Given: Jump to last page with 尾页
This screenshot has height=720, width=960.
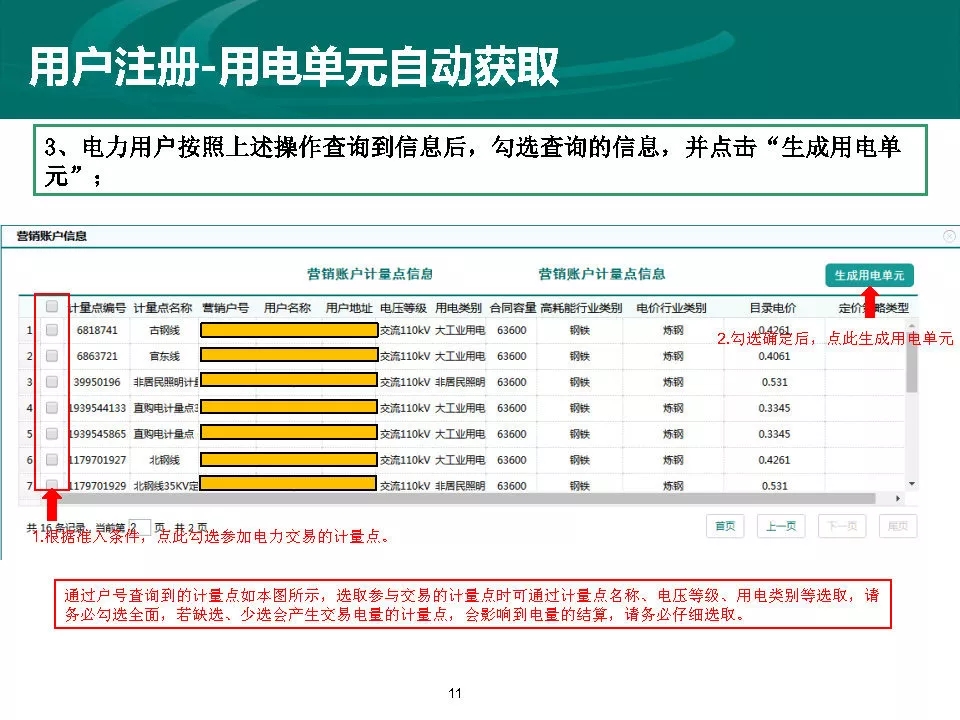Looking at the screenshot, I should (x=897, y=526).
